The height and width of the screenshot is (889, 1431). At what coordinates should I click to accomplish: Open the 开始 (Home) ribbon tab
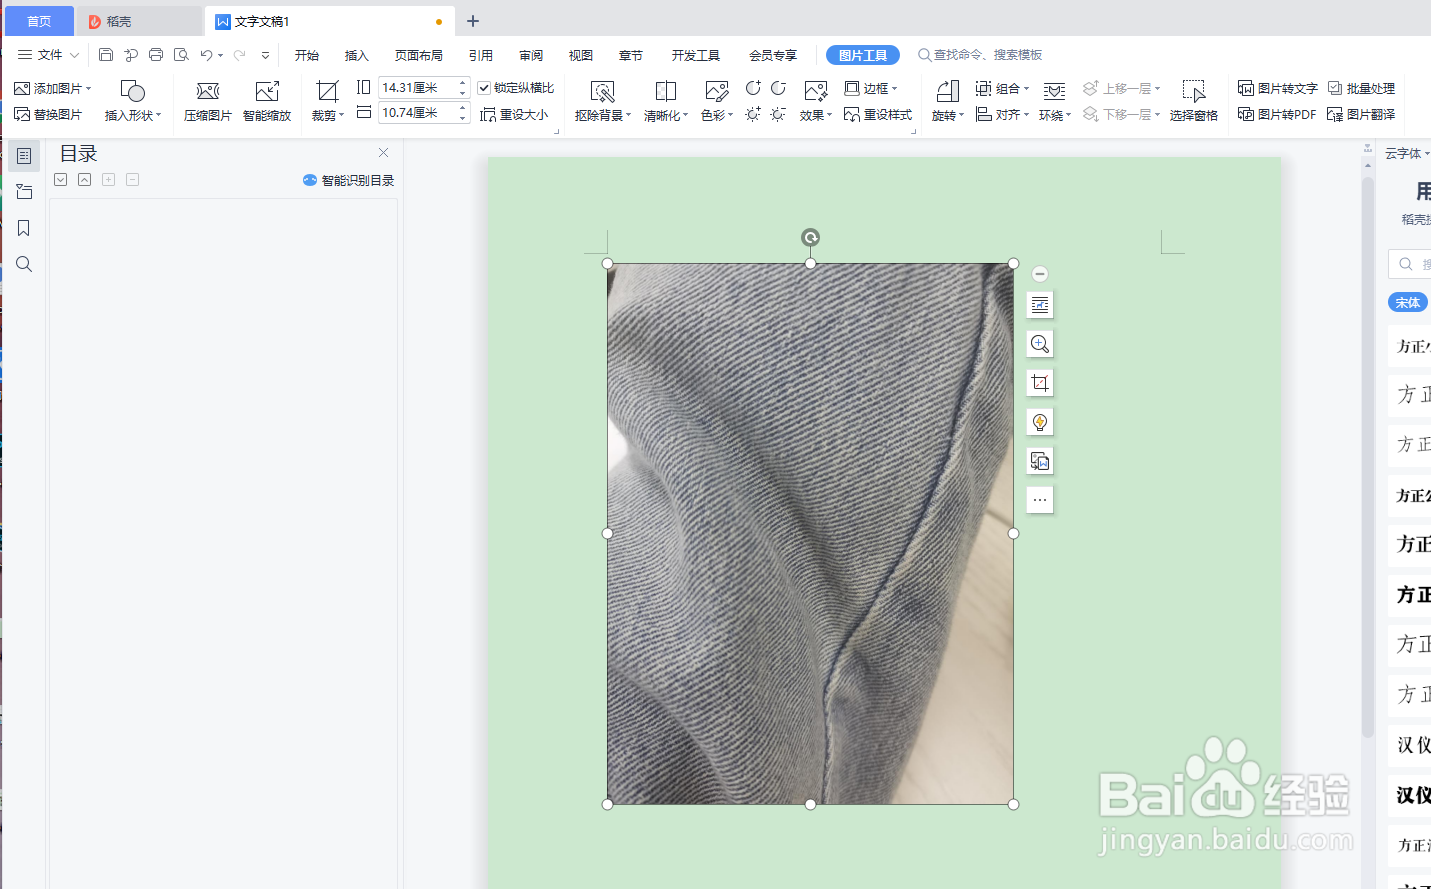tap(307, 55)
